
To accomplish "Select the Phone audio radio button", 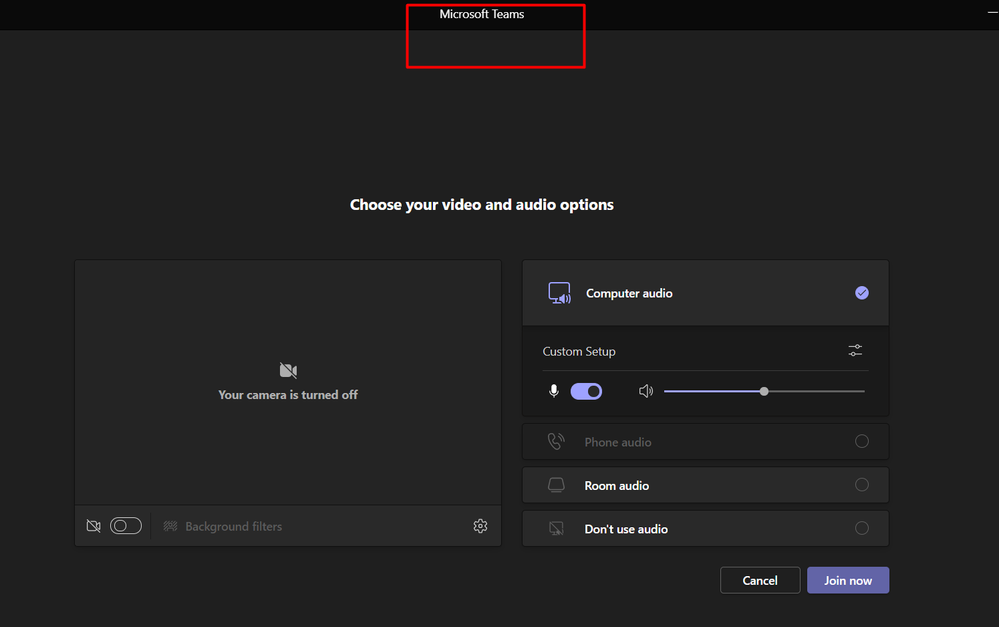I will (861, 441).
